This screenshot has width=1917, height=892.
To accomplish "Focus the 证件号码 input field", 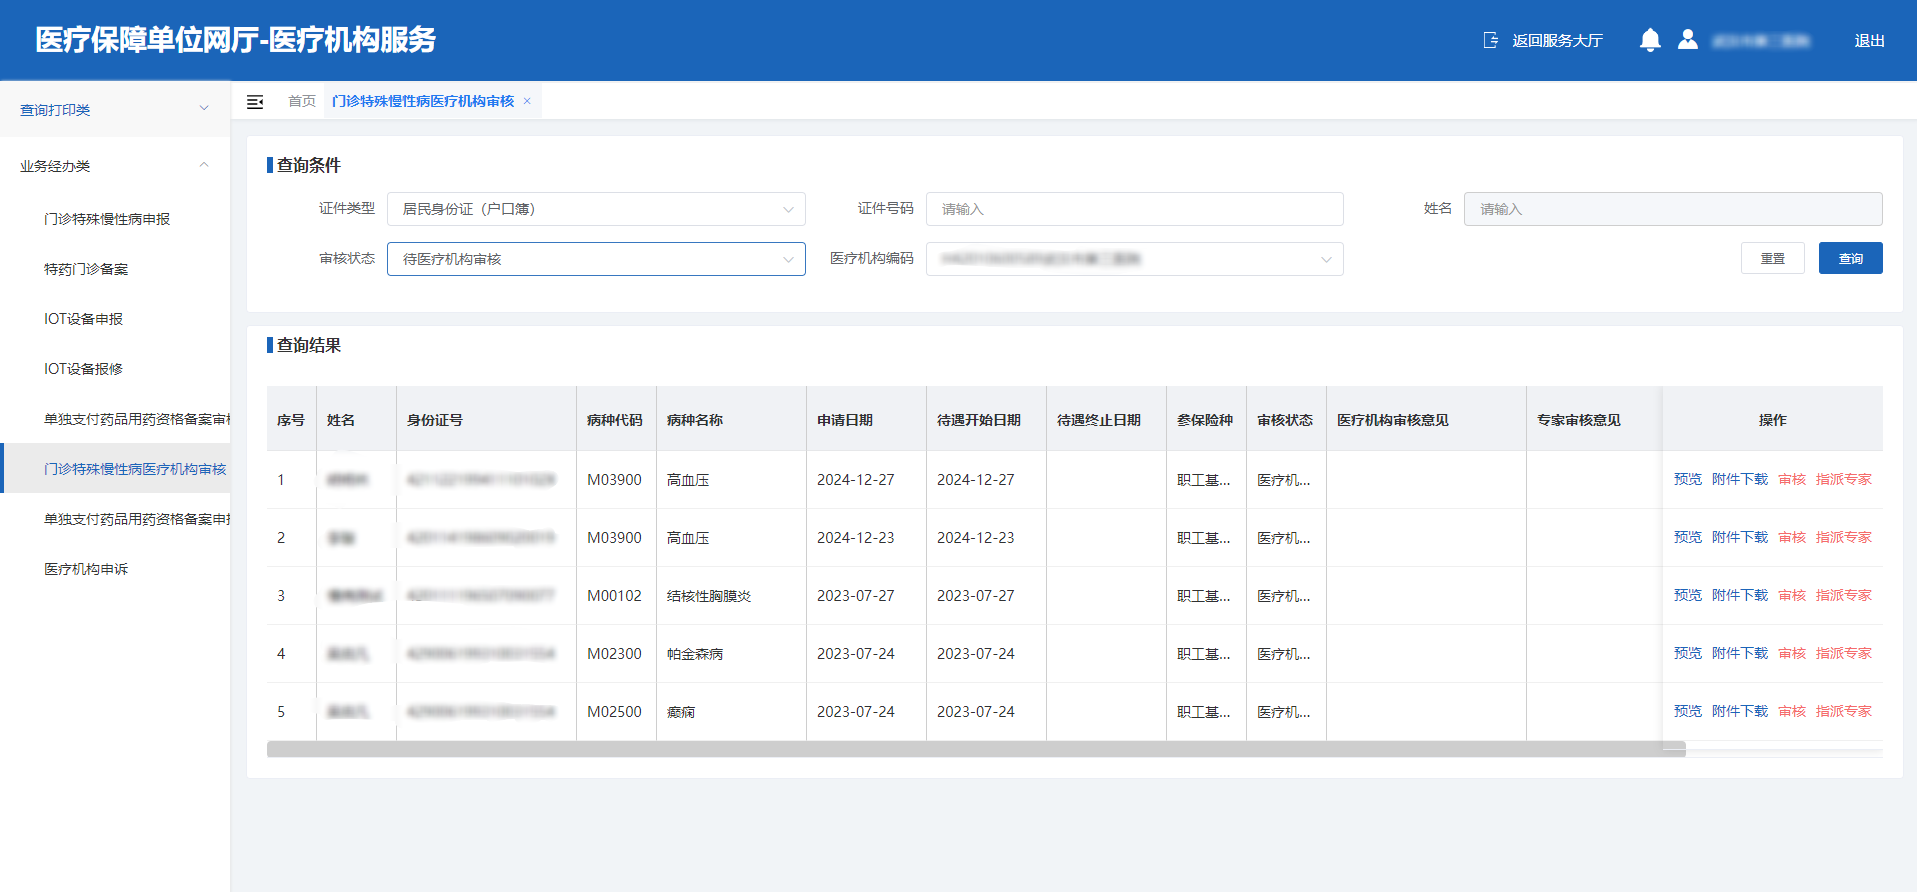I will pyautogui.click(x=1134, y=209).
